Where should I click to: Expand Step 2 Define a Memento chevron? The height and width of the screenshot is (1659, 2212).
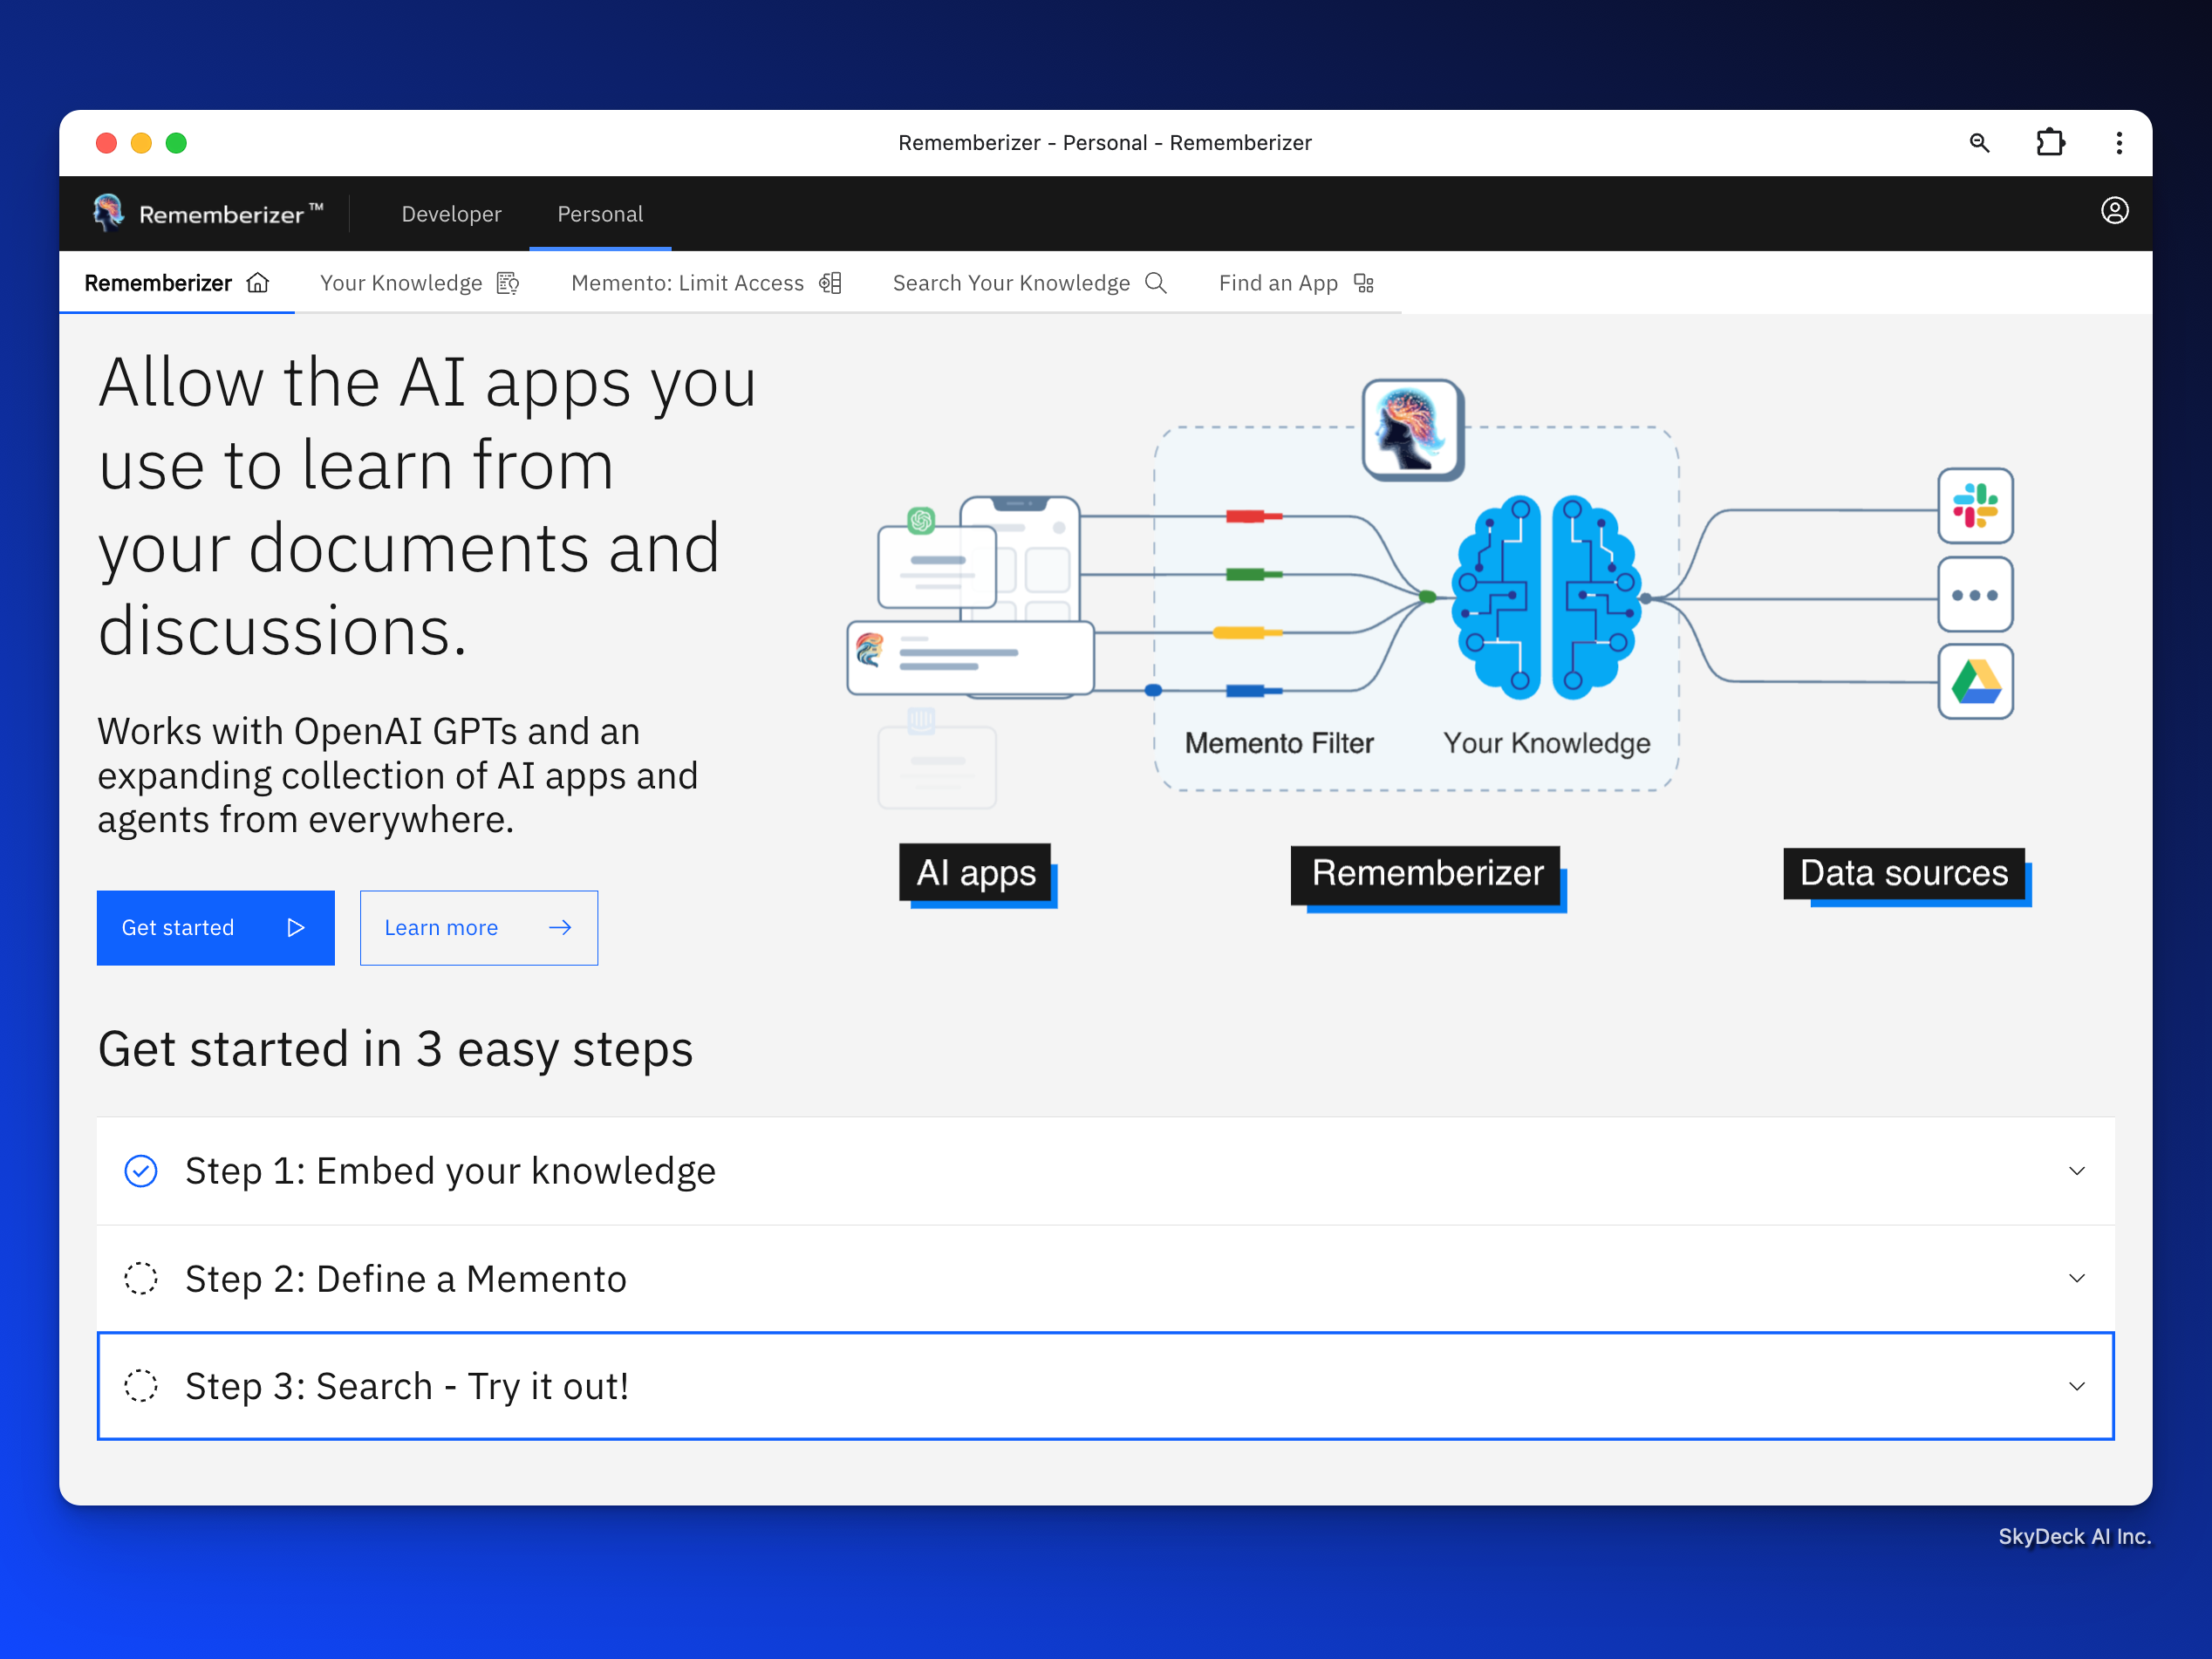point(2076,1278)
